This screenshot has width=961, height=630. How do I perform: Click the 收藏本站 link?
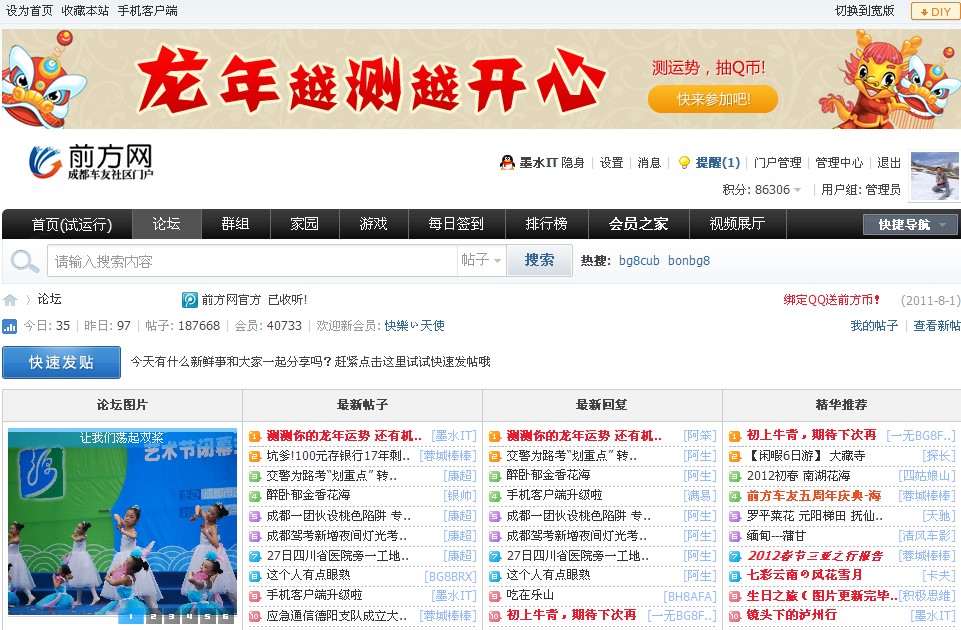(x=85, y=10)
